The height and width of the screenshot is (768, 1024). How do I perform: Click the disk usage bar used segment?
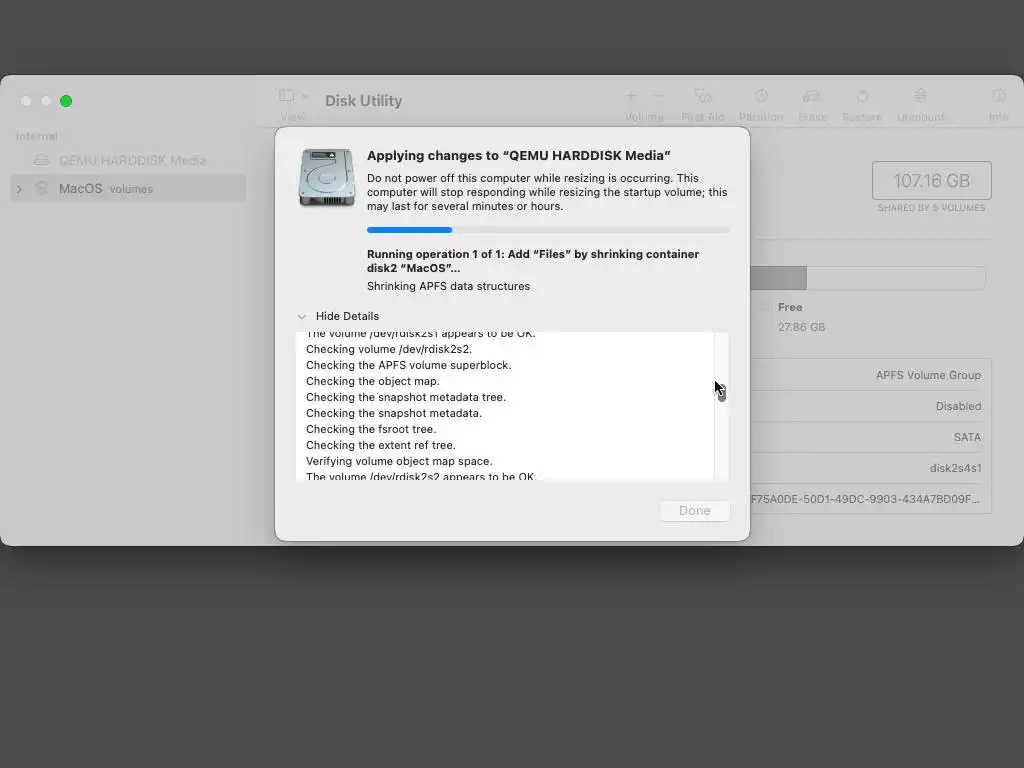778,278
